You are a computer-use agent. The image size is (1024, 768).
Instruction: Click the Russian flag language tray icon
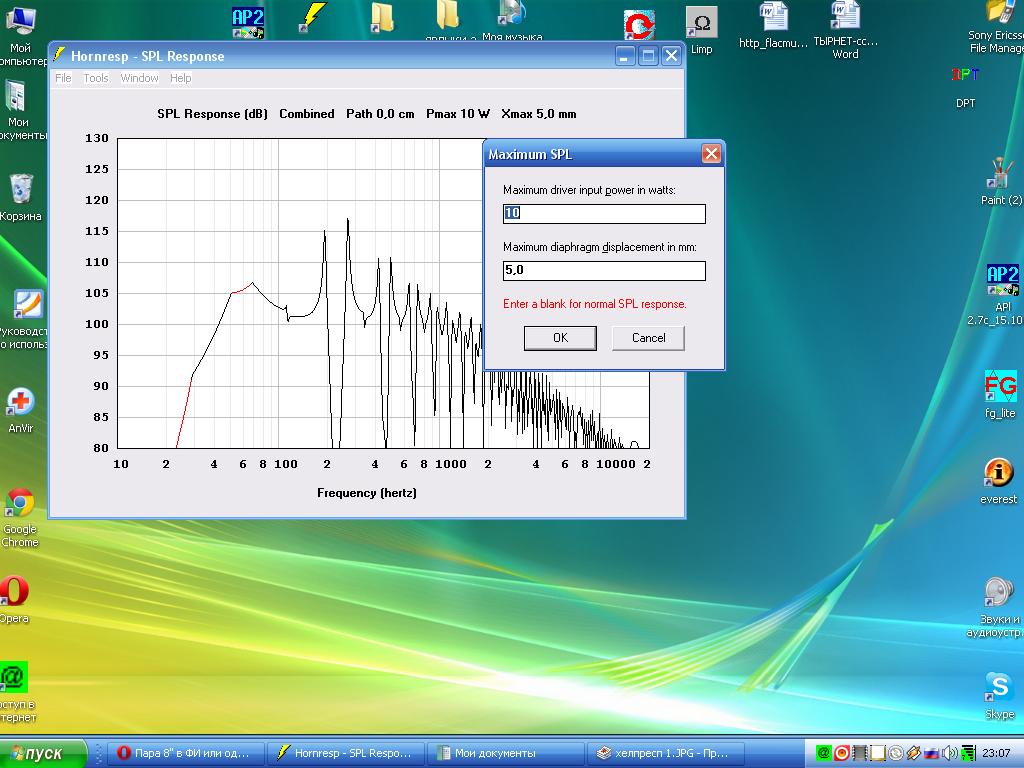click(932, 753)
